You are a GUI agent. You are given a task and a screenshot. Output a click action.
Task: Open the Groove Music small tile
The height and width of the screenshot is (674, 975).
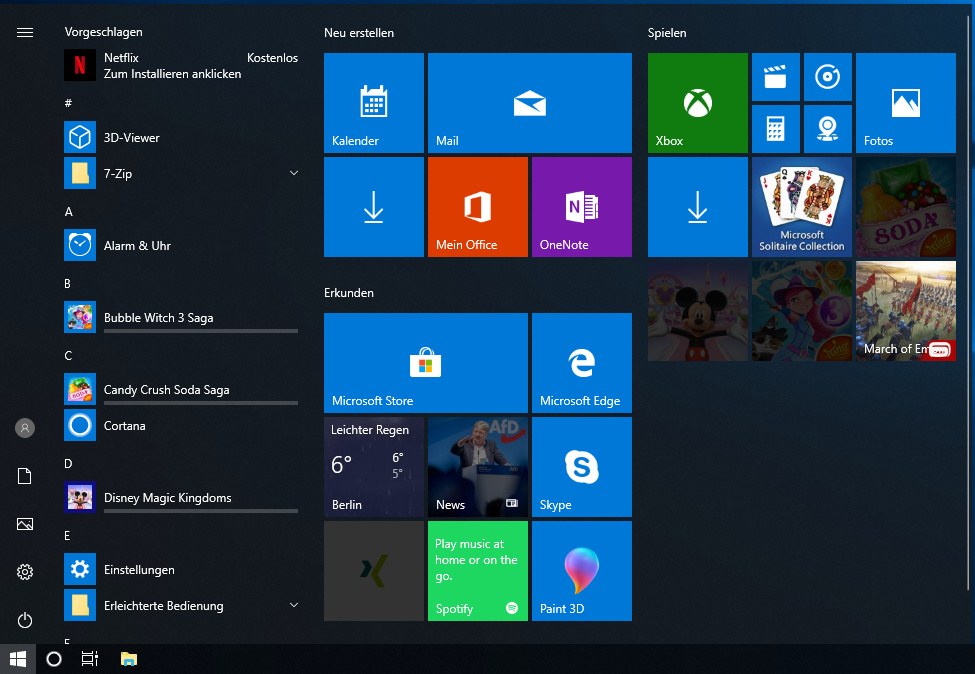(828, 77)
